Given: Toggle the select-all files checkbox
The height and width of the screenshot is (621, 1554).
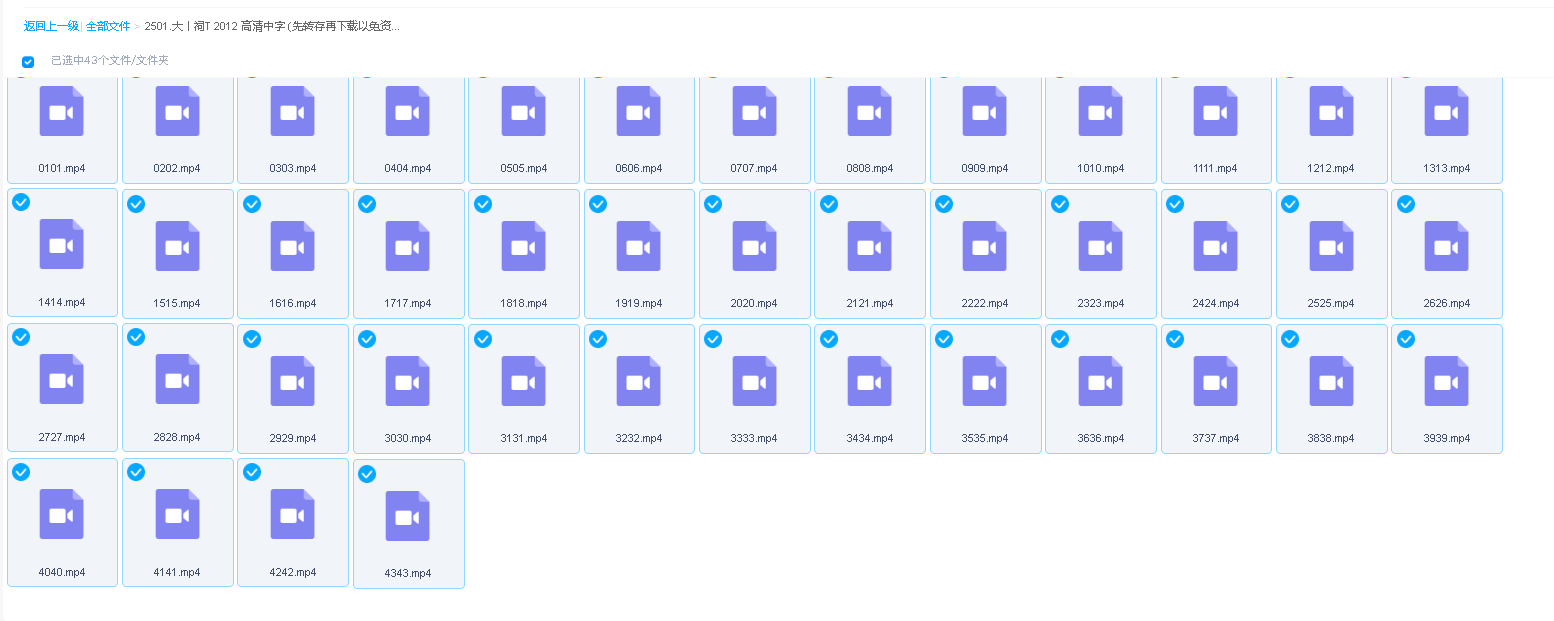Looking at the screenshot, I should 28,62.
